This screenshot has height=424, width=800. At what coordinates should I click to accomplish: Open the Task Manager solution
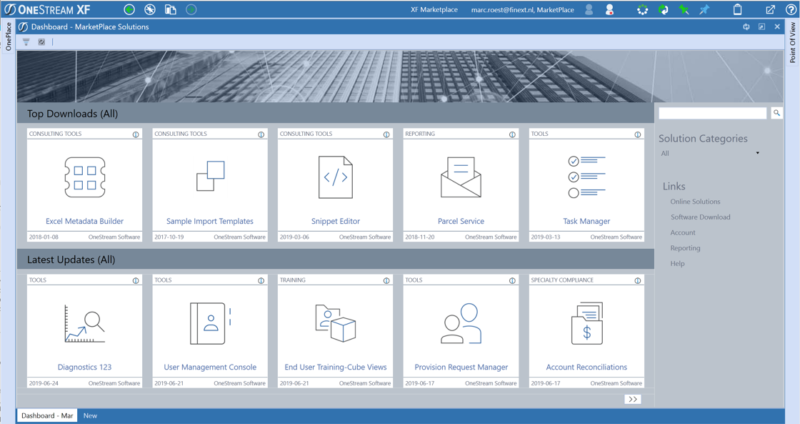[586, 221]
